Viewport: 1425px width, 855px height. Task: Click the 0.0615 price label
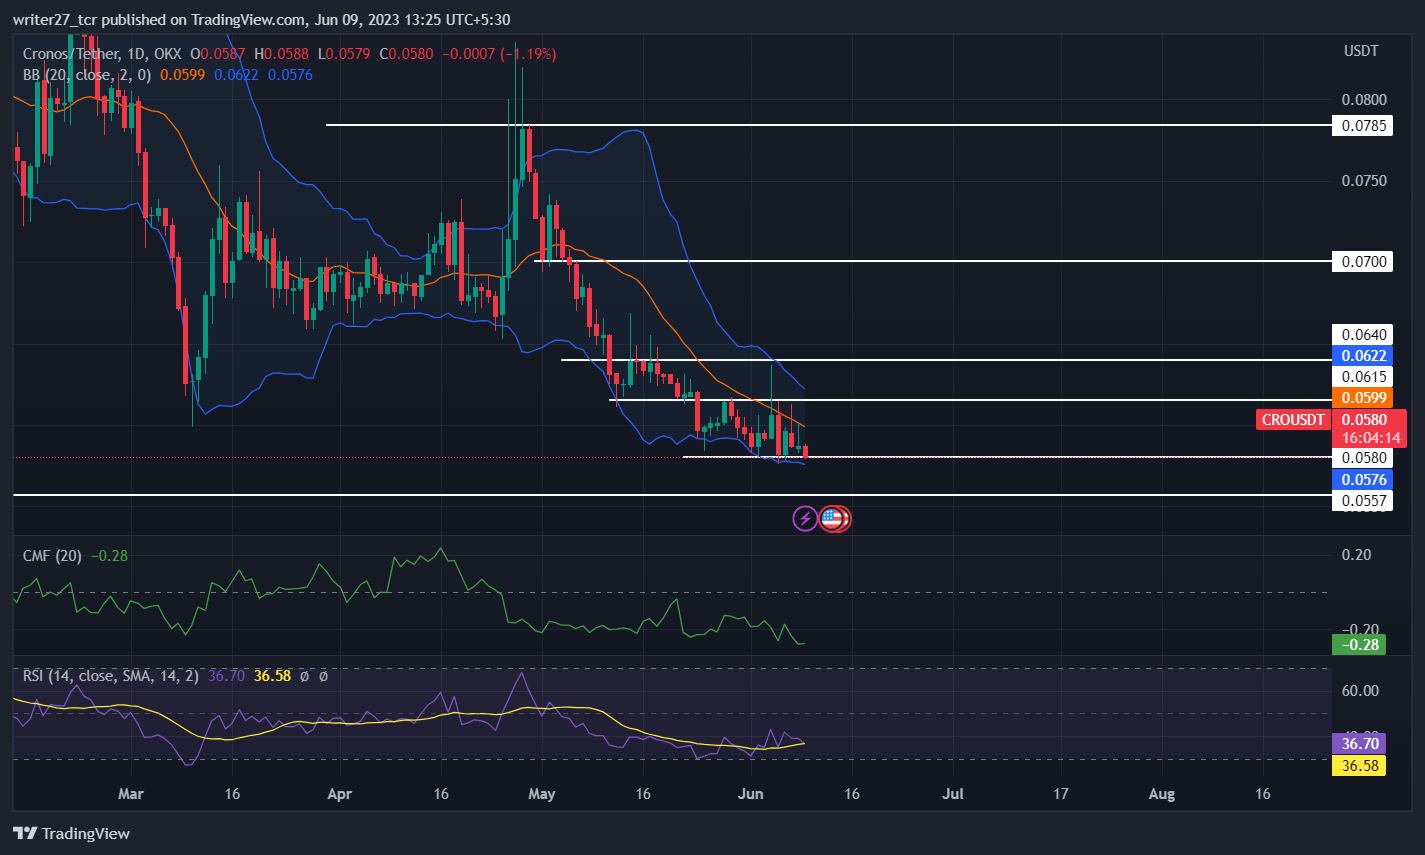(x=1362, y=377)
